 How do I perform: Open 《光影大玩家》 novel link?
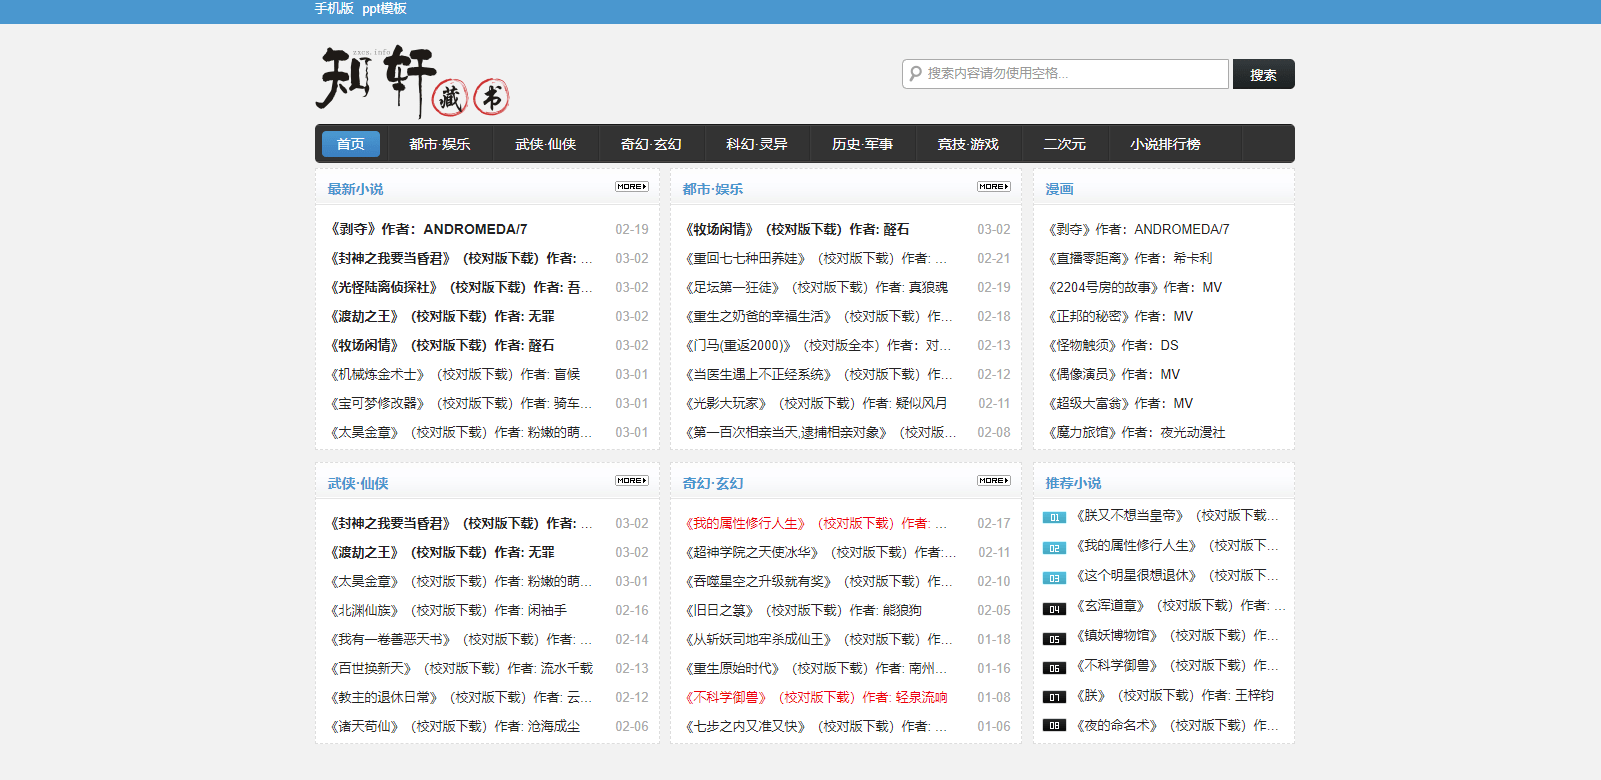[816, 403]
